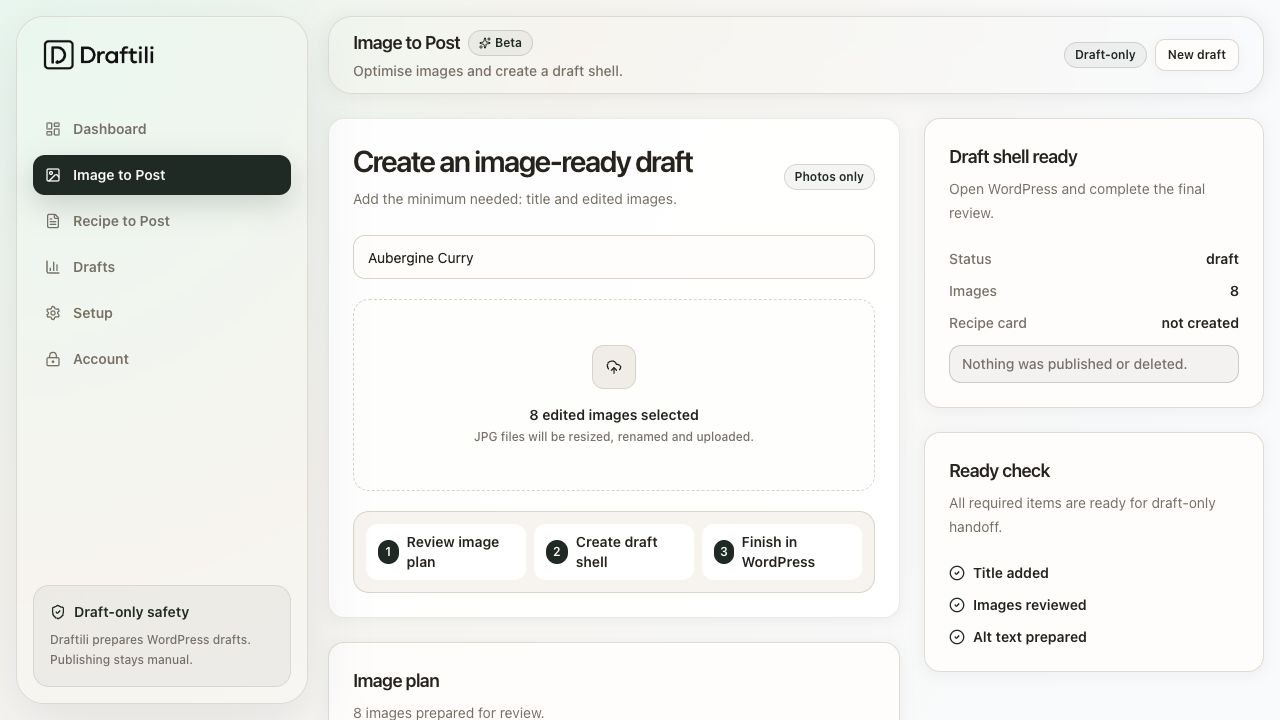
Task: Click the Draft shell ready heading
Action: pyautogui.click(x=1013, y=157)
